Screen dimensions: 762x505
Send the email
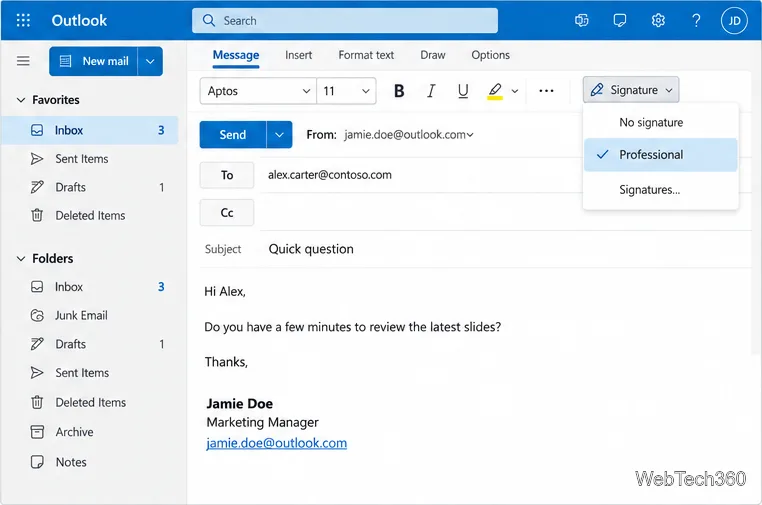233,135
